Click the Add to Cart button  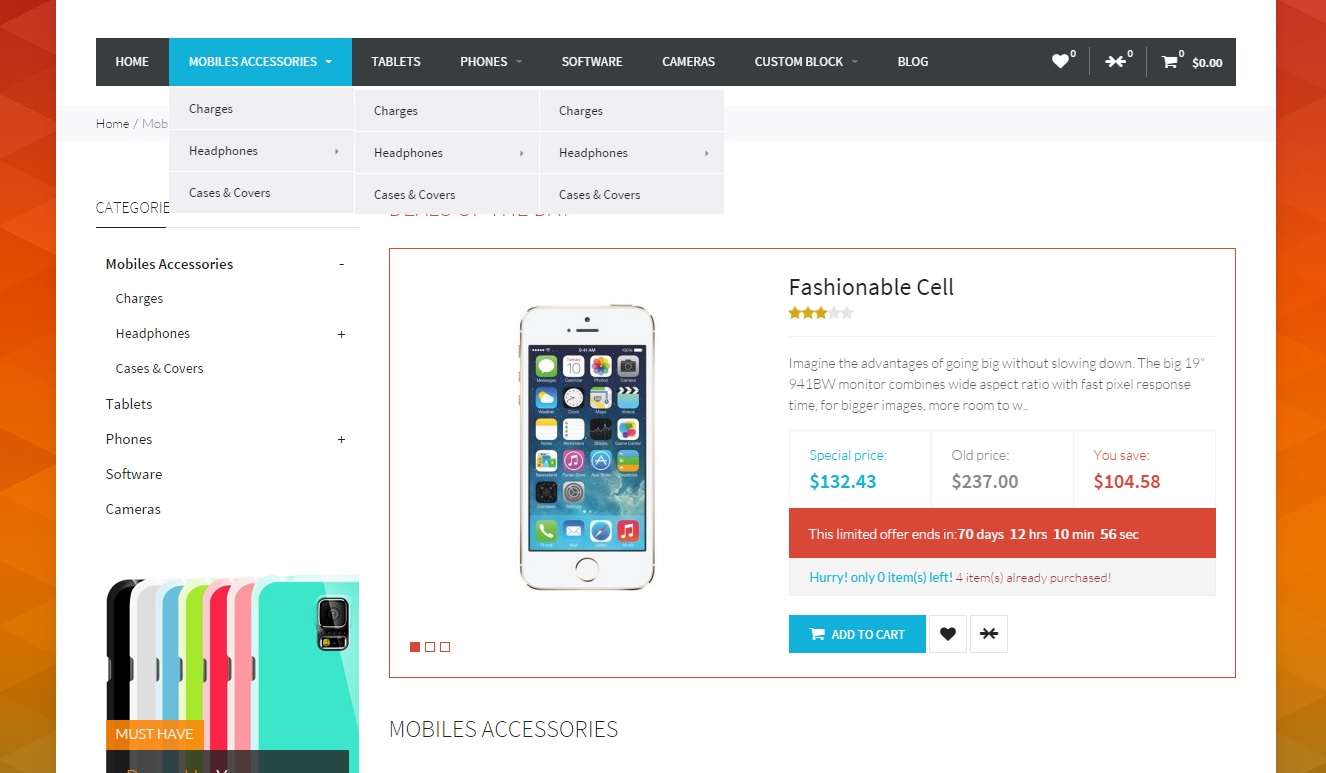point(857,634)
